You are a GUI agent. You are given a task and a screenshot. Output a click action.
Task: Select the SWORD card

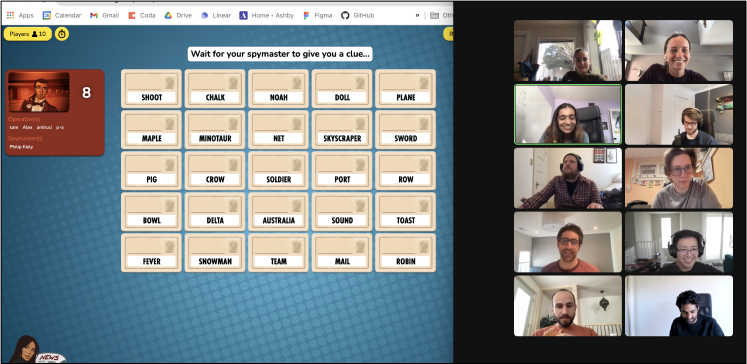pyautogui.click(x=405, y=130)
